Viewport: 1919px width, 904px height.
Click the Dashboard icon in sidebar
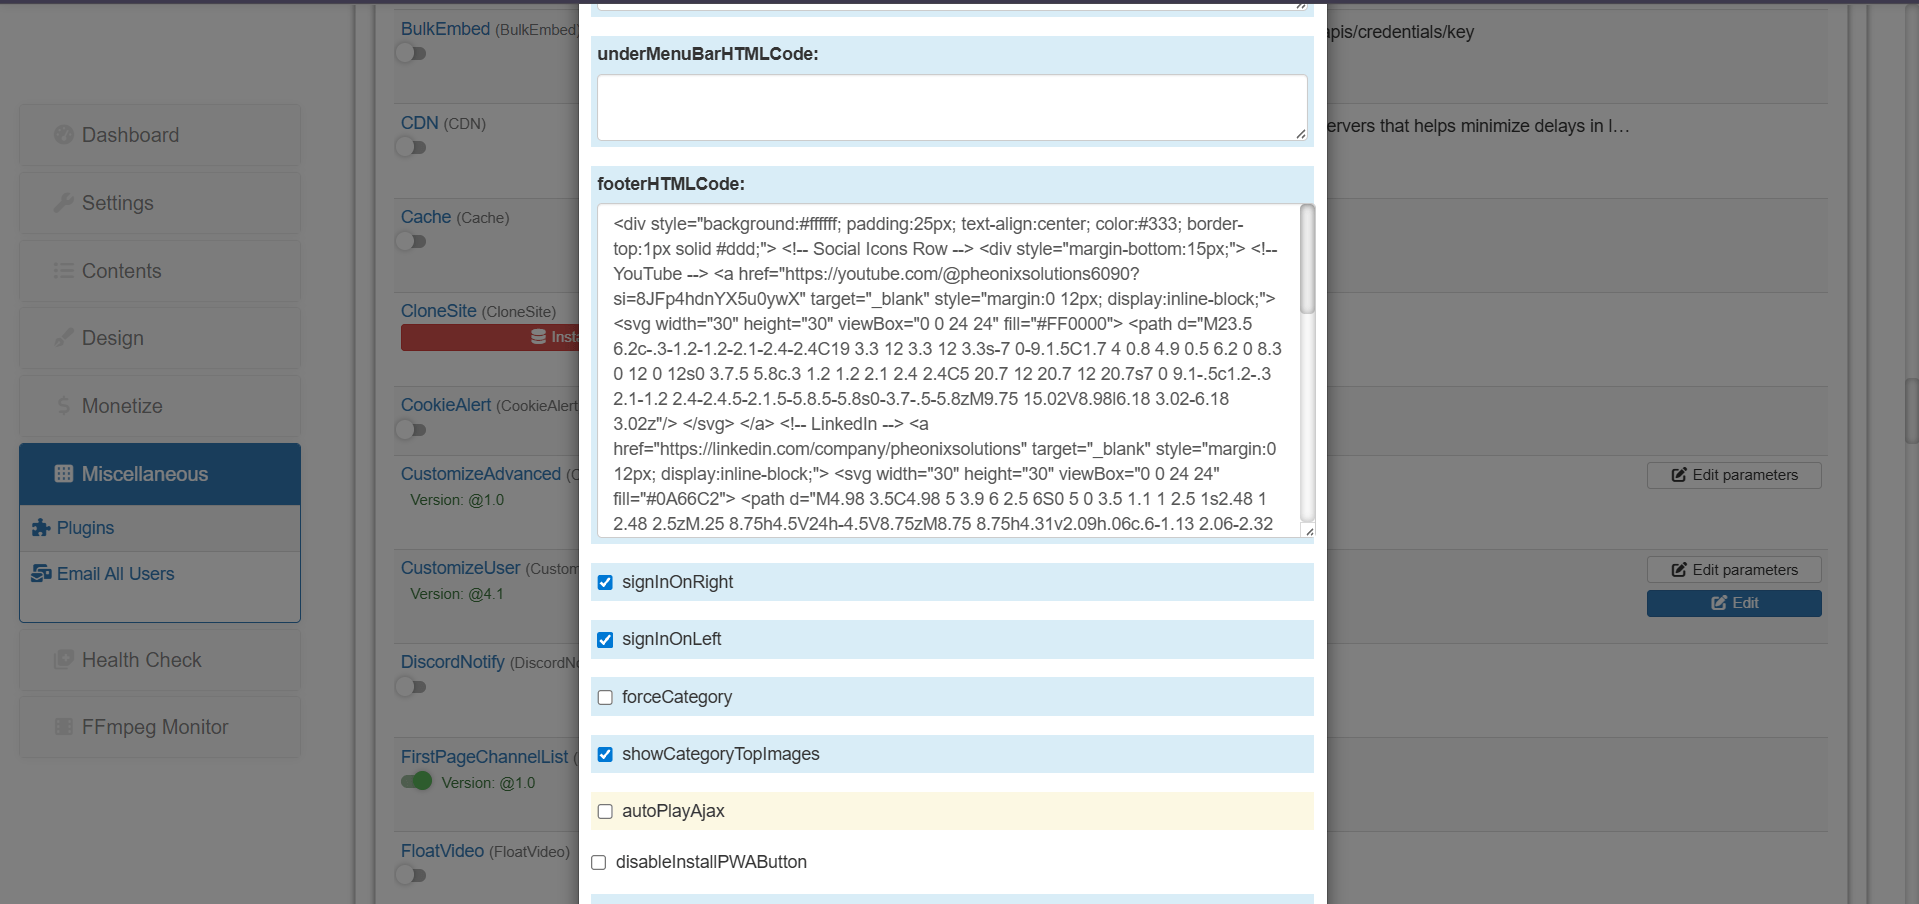(x=64, y=135)
